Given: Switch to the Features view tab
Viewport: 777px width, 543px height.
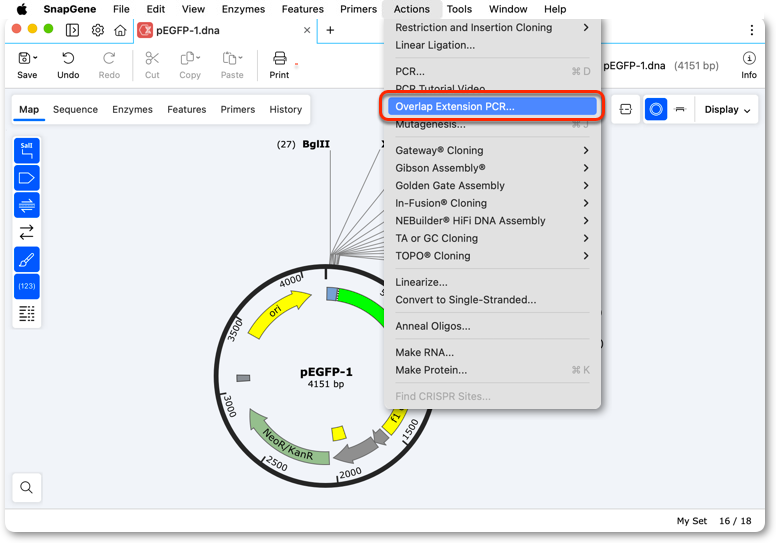Looking at the screenshot, I should click(x=186, y=109).
